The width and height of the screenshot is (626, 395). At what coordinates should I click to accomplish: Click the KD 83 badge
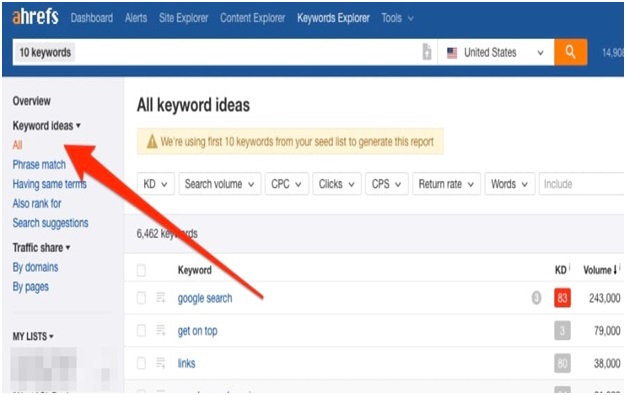click(x=562, y=298)
